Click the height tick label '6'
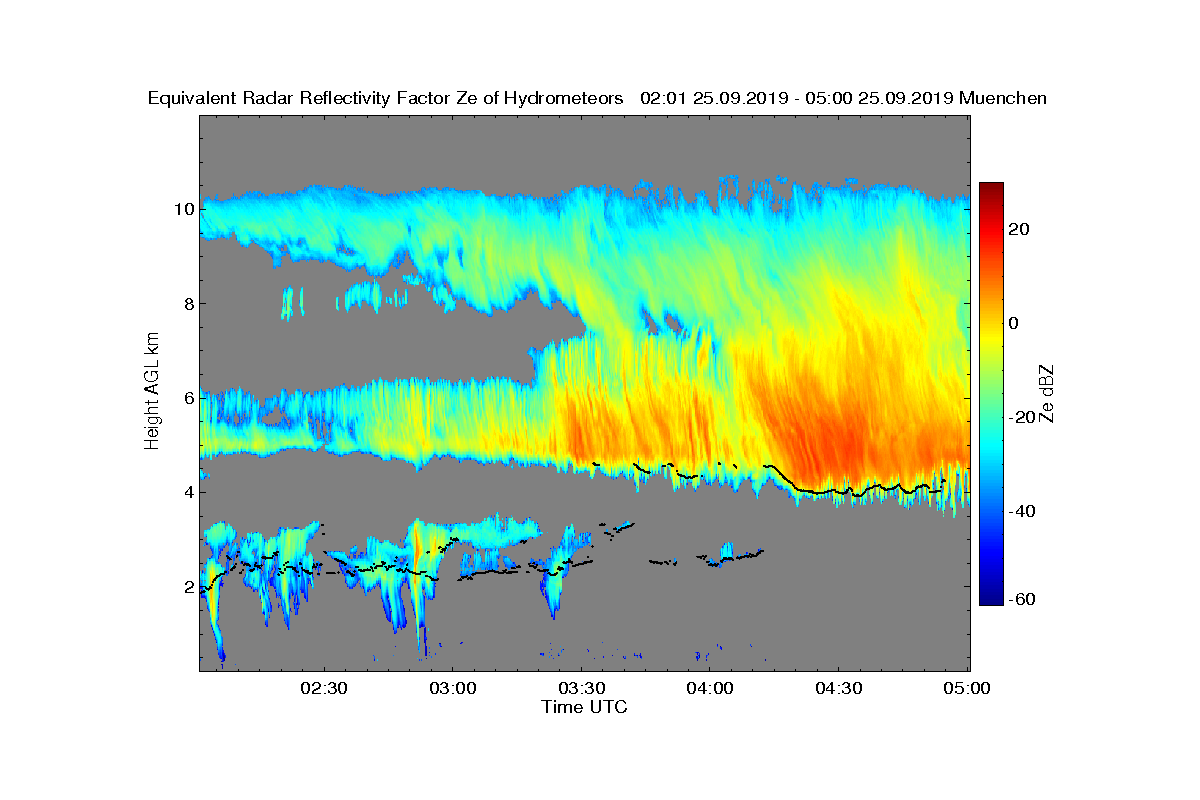 tap(187, 398)
